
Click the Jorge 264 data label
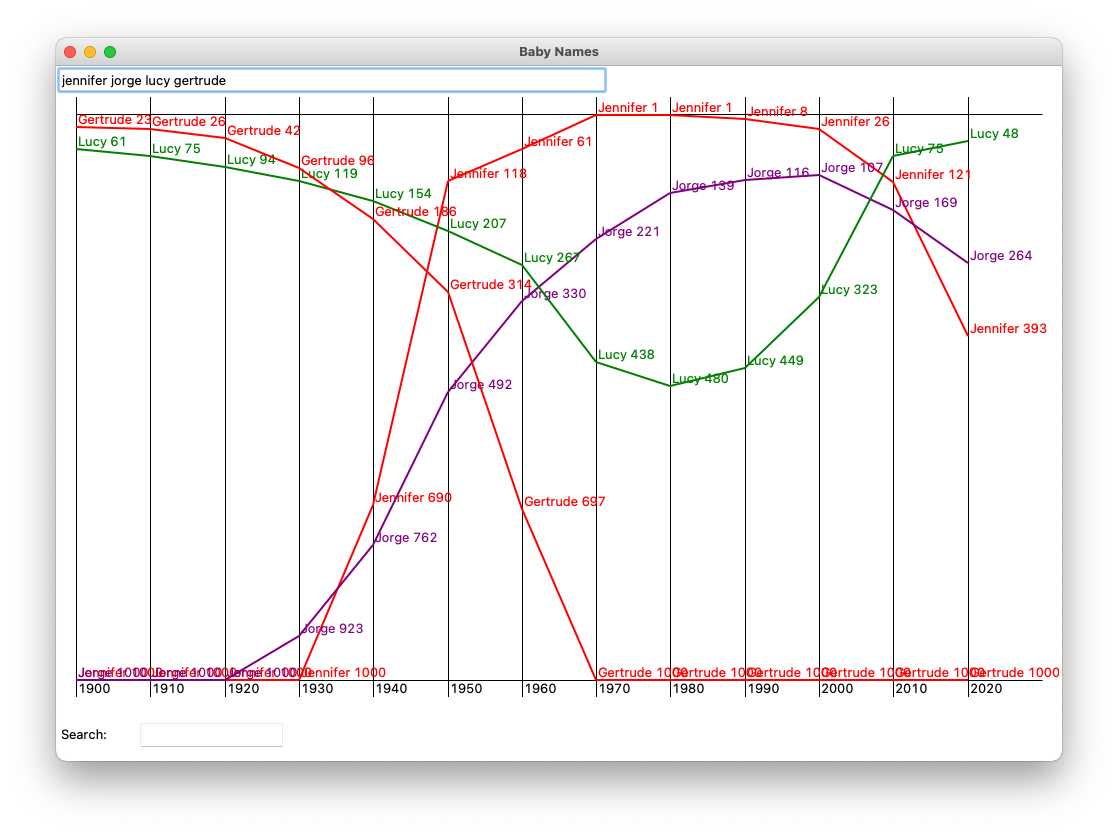click(x=1001, y=256)
